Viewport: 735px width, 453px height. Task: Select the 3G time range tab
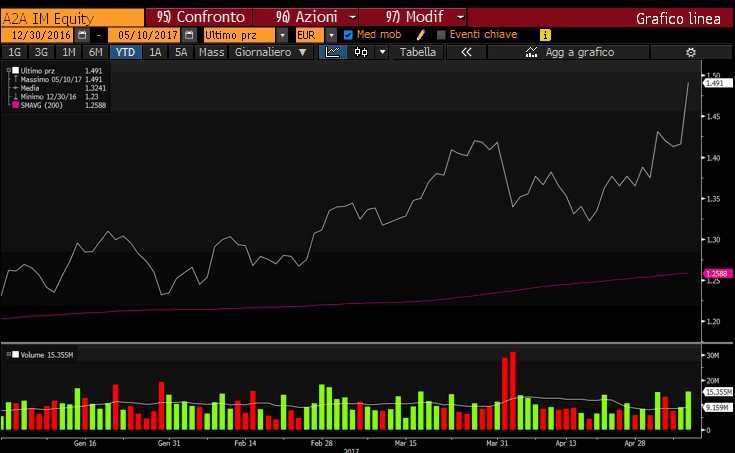[x=41, y=52]
